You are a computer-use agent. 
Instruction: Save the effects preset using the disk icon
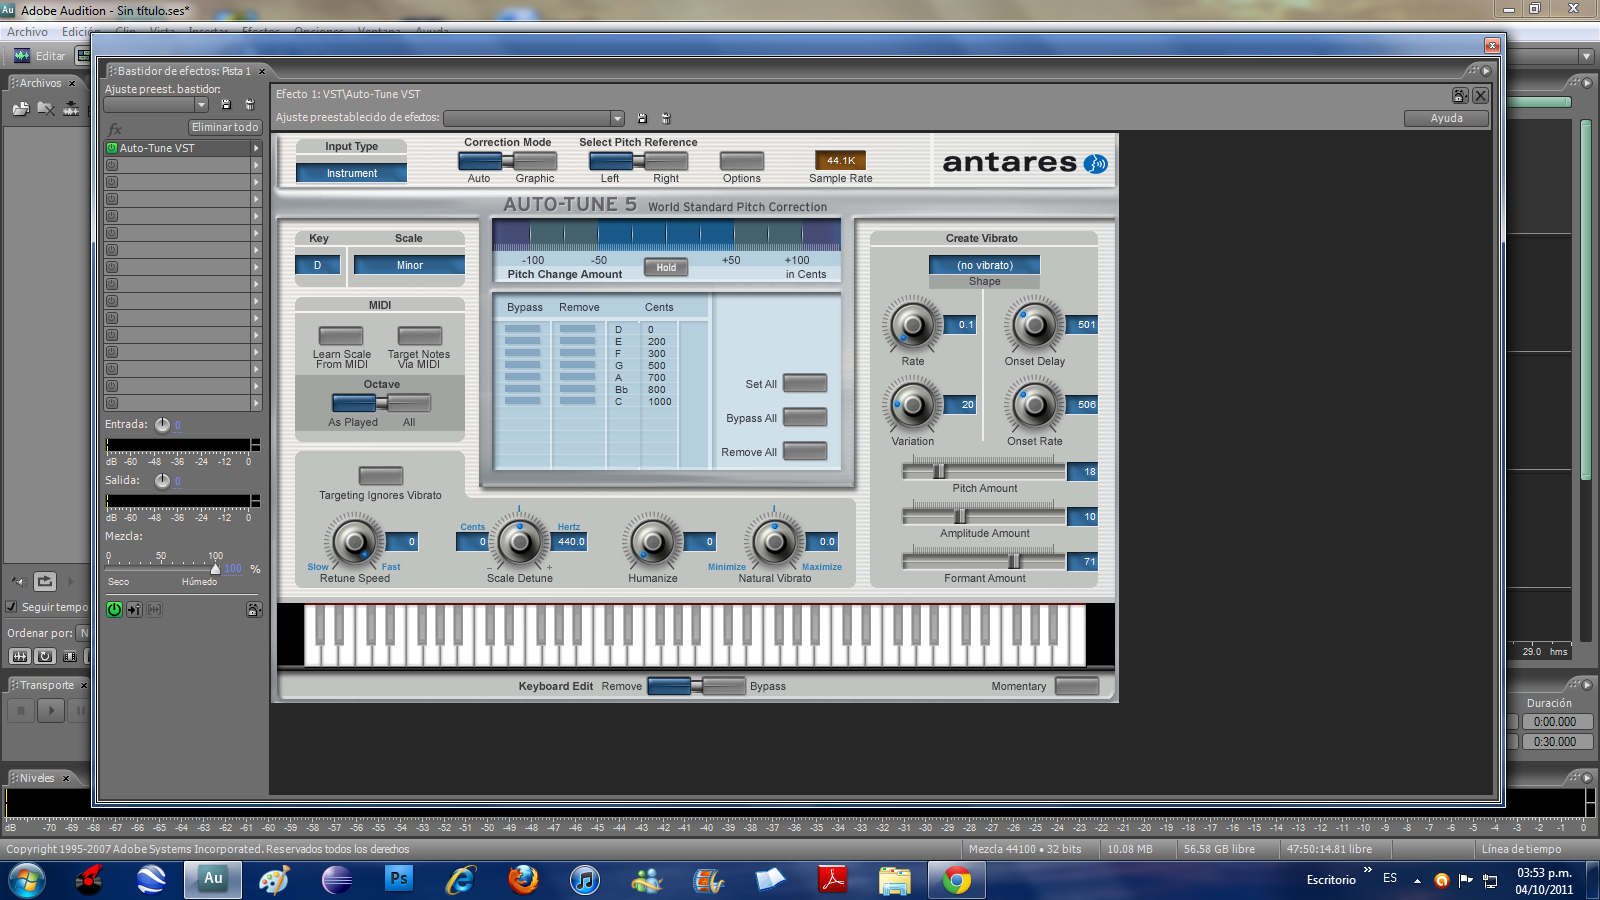(641, 117)
